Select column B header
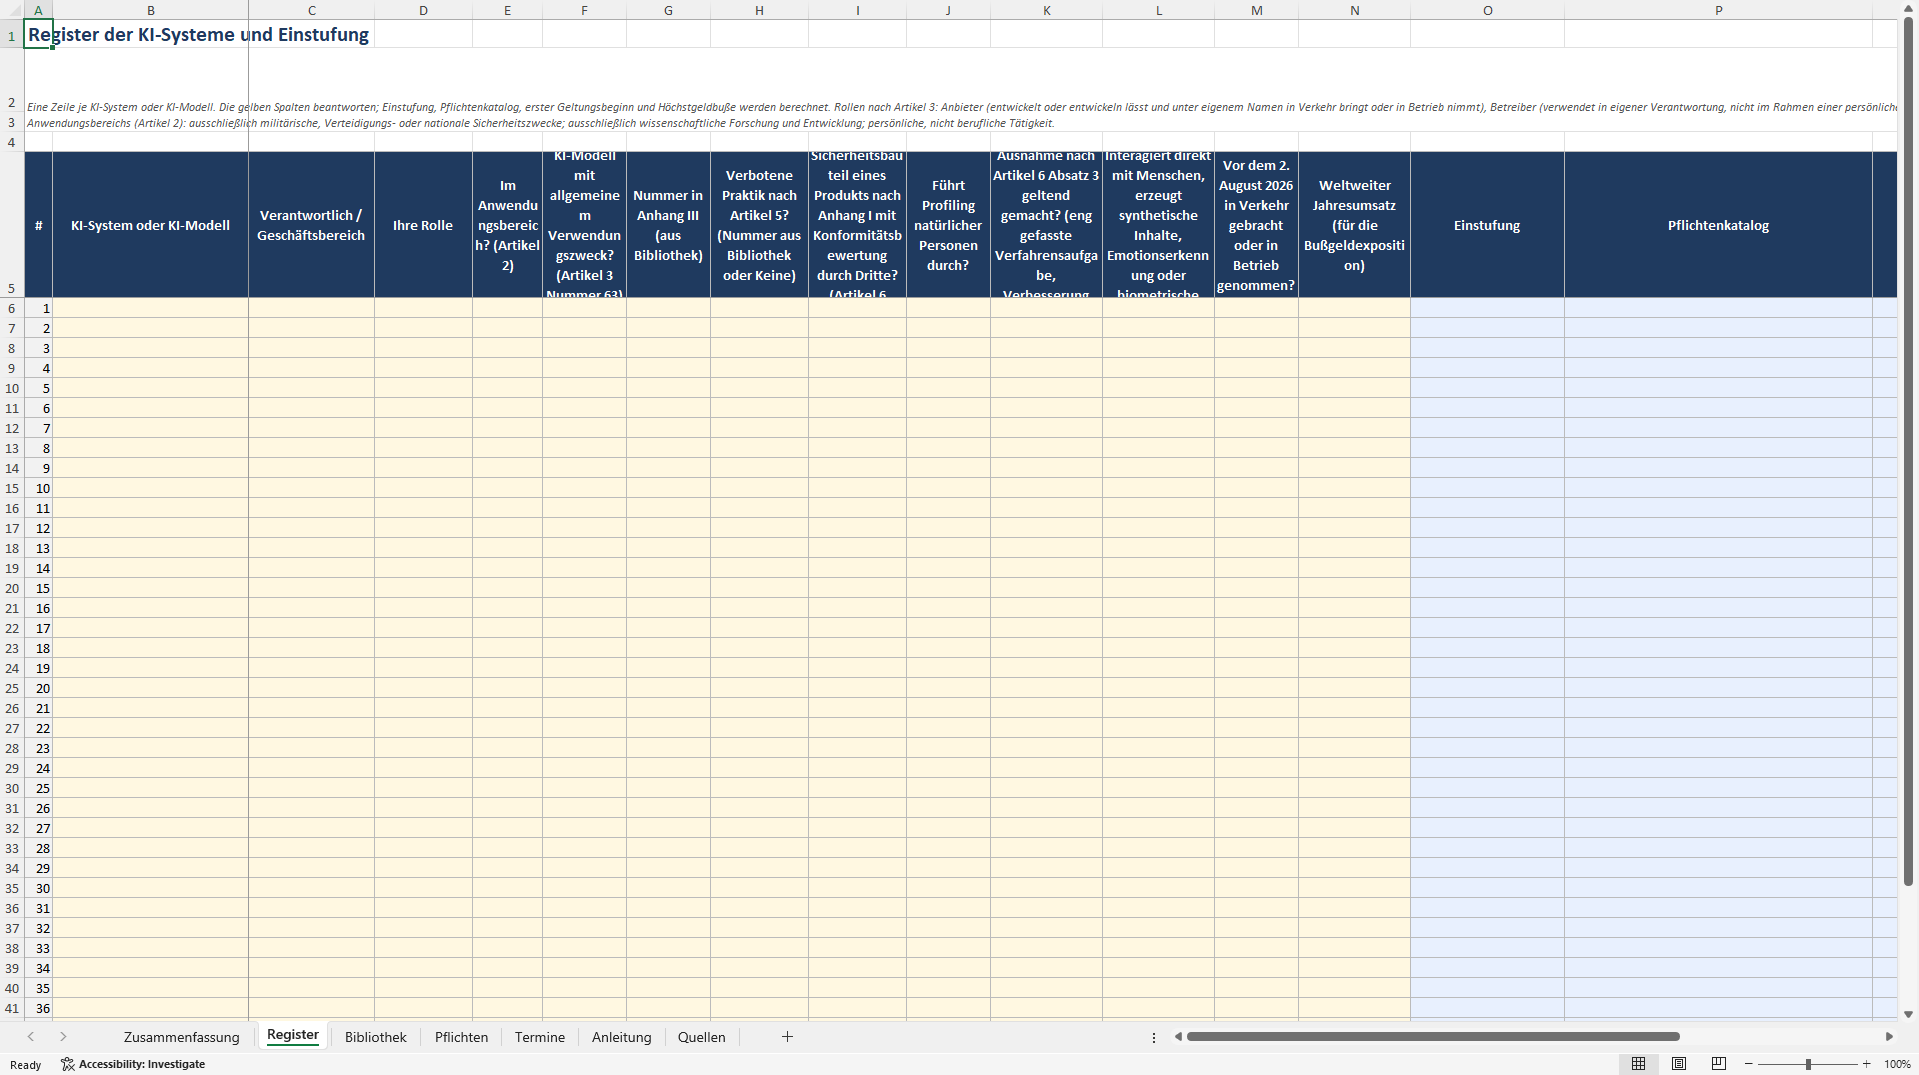 pyautogui.click(x=150, y=10)
